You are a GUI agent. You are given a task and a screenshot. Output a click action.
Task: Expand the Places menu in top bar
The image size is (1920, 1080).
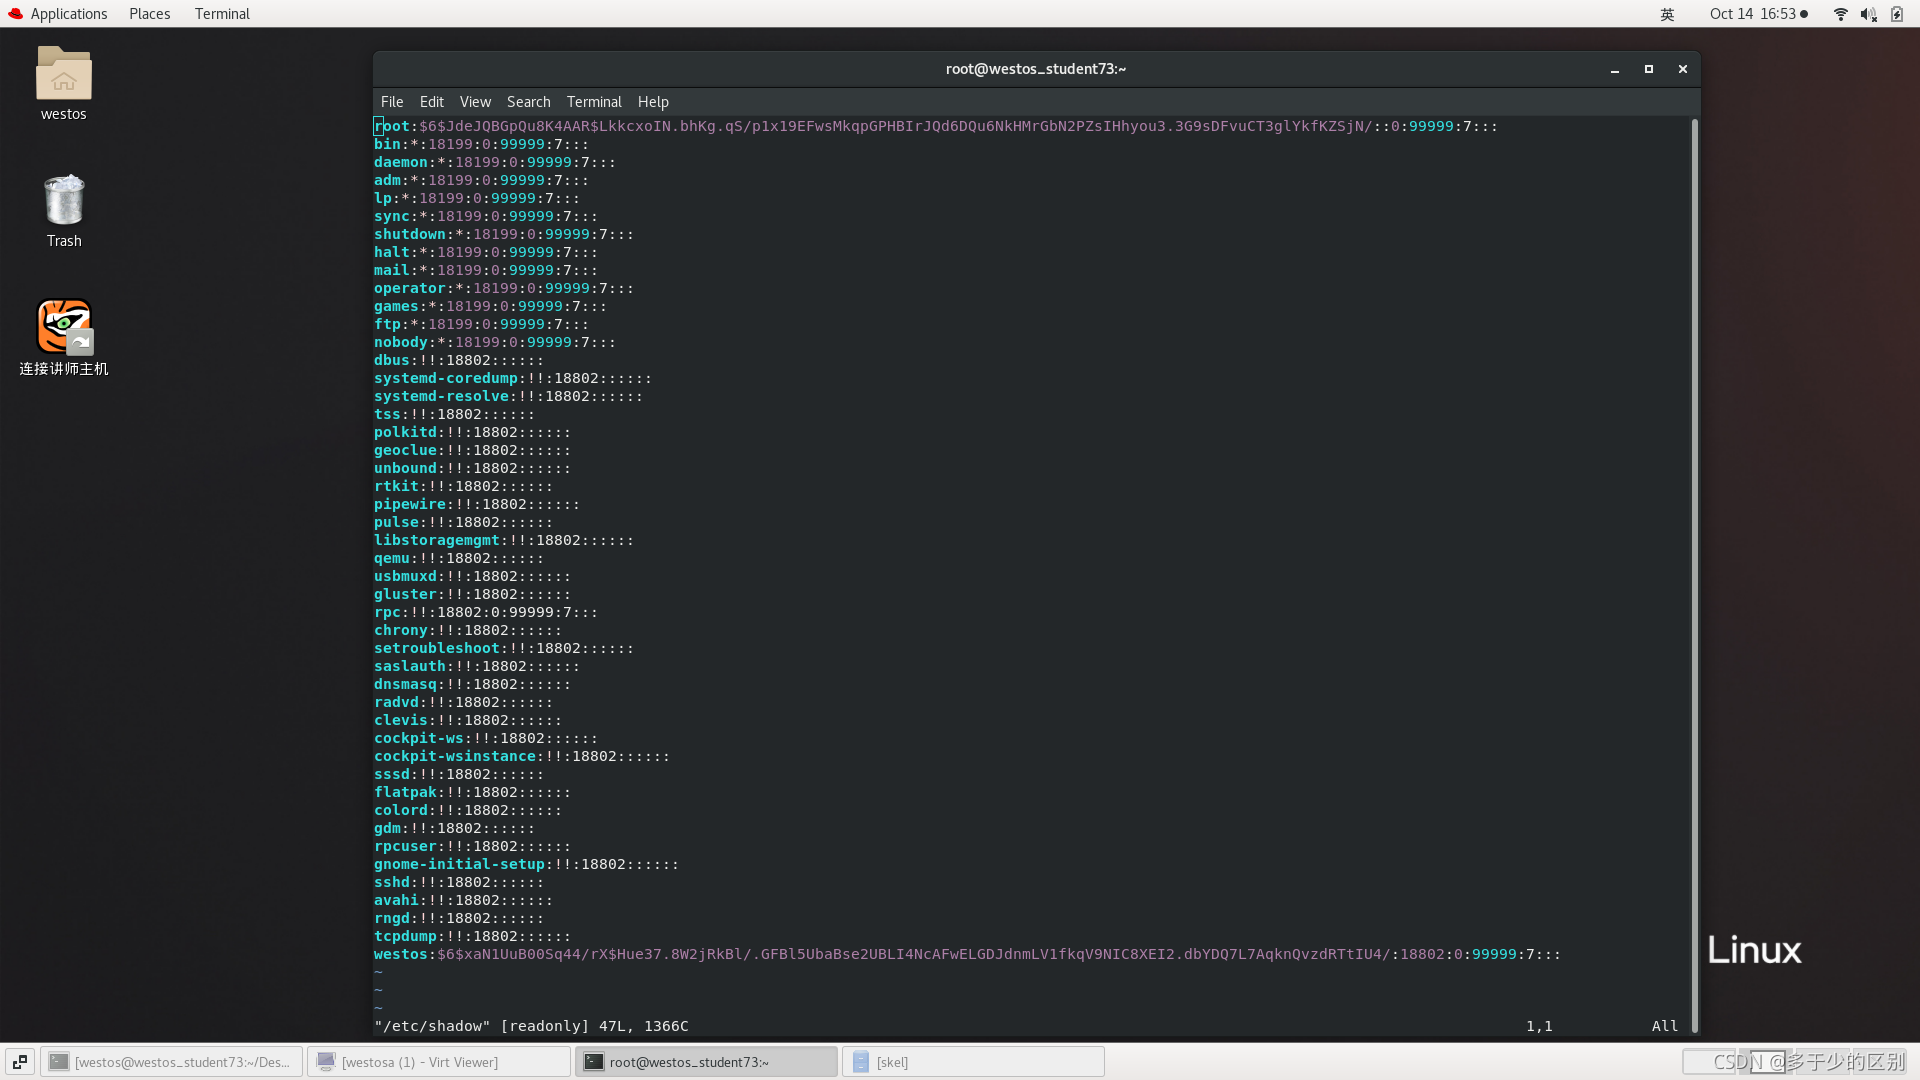click(149, 14)
